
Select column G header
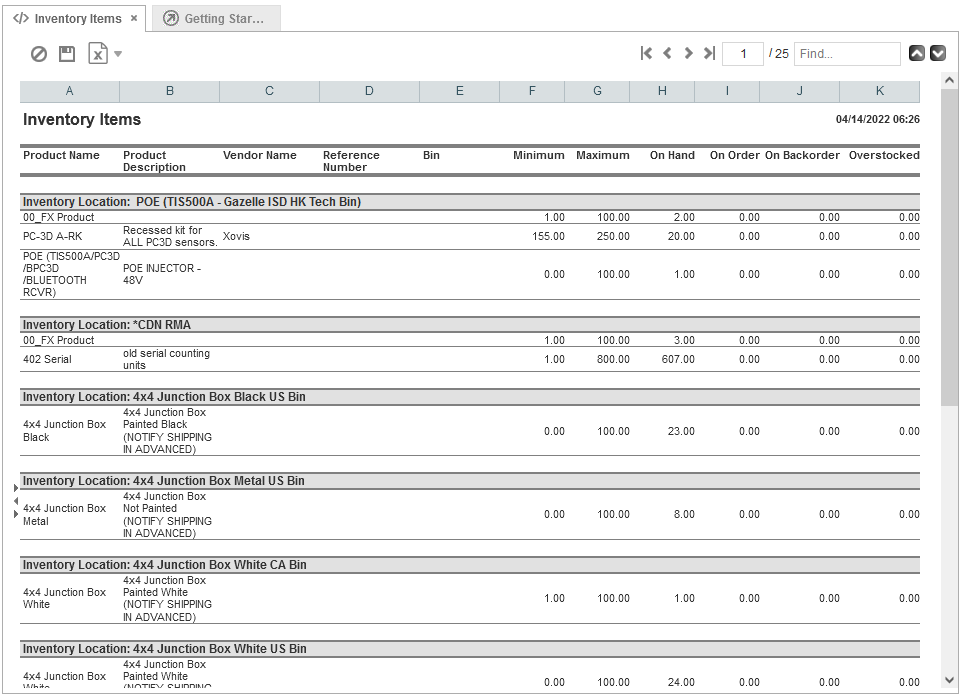pyautogui.click(x=597, y=91)
